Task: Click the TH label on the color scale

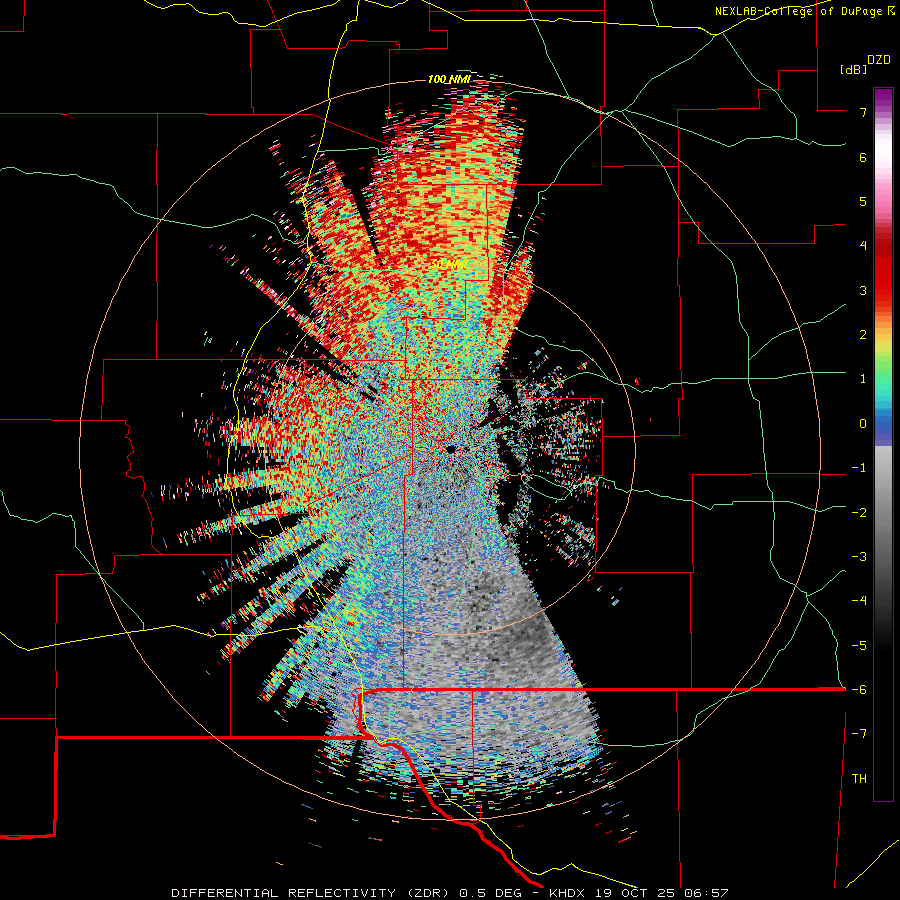Action: (x=859, y=778)
